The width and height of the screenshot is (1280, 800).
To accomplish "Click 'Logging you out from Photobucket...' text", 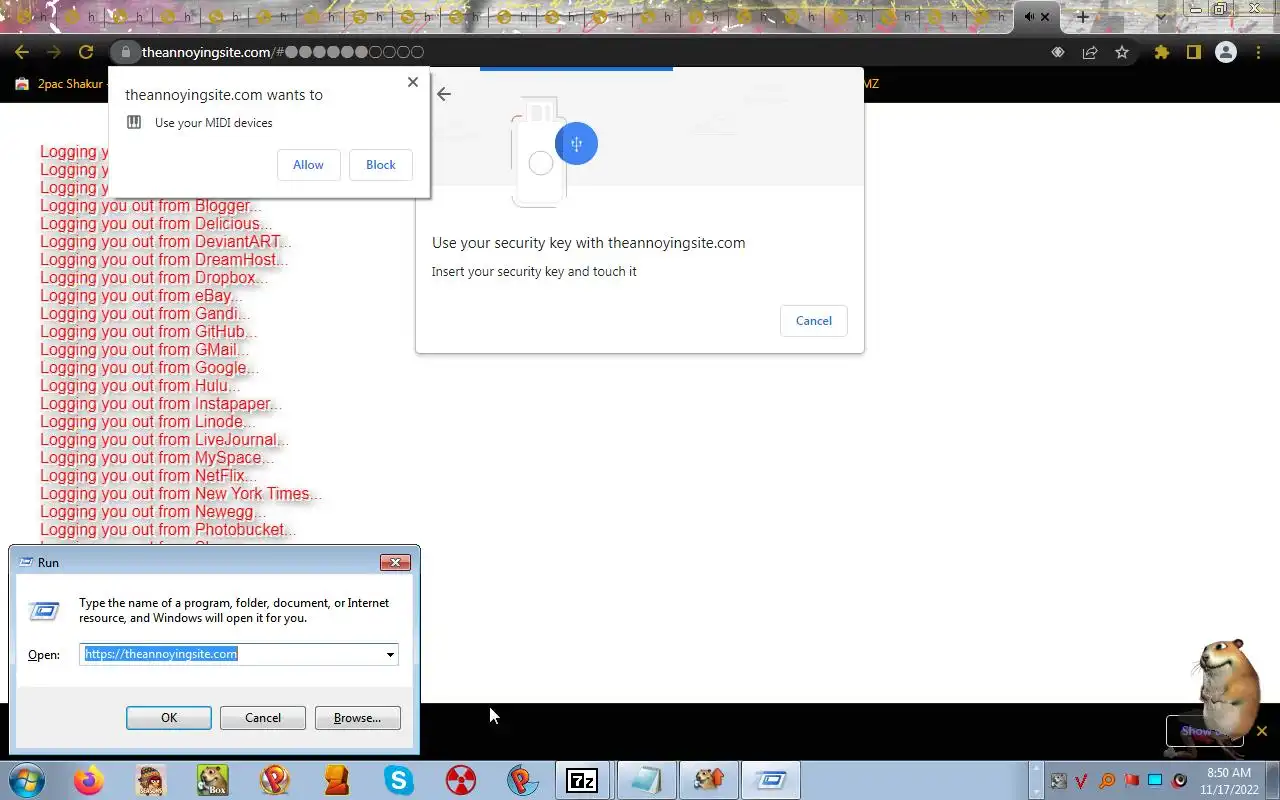I will [168, 530].
